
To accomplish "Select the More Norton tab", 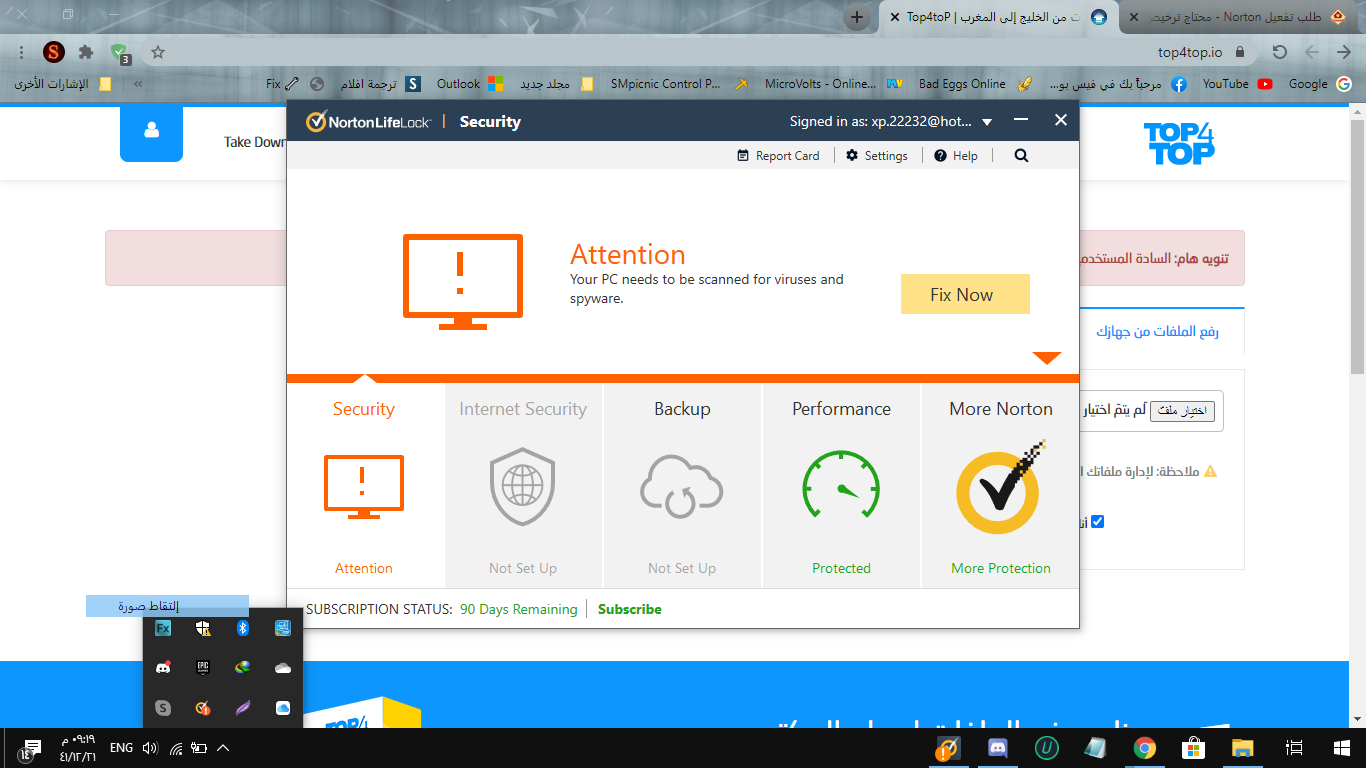I will 1001,485.
